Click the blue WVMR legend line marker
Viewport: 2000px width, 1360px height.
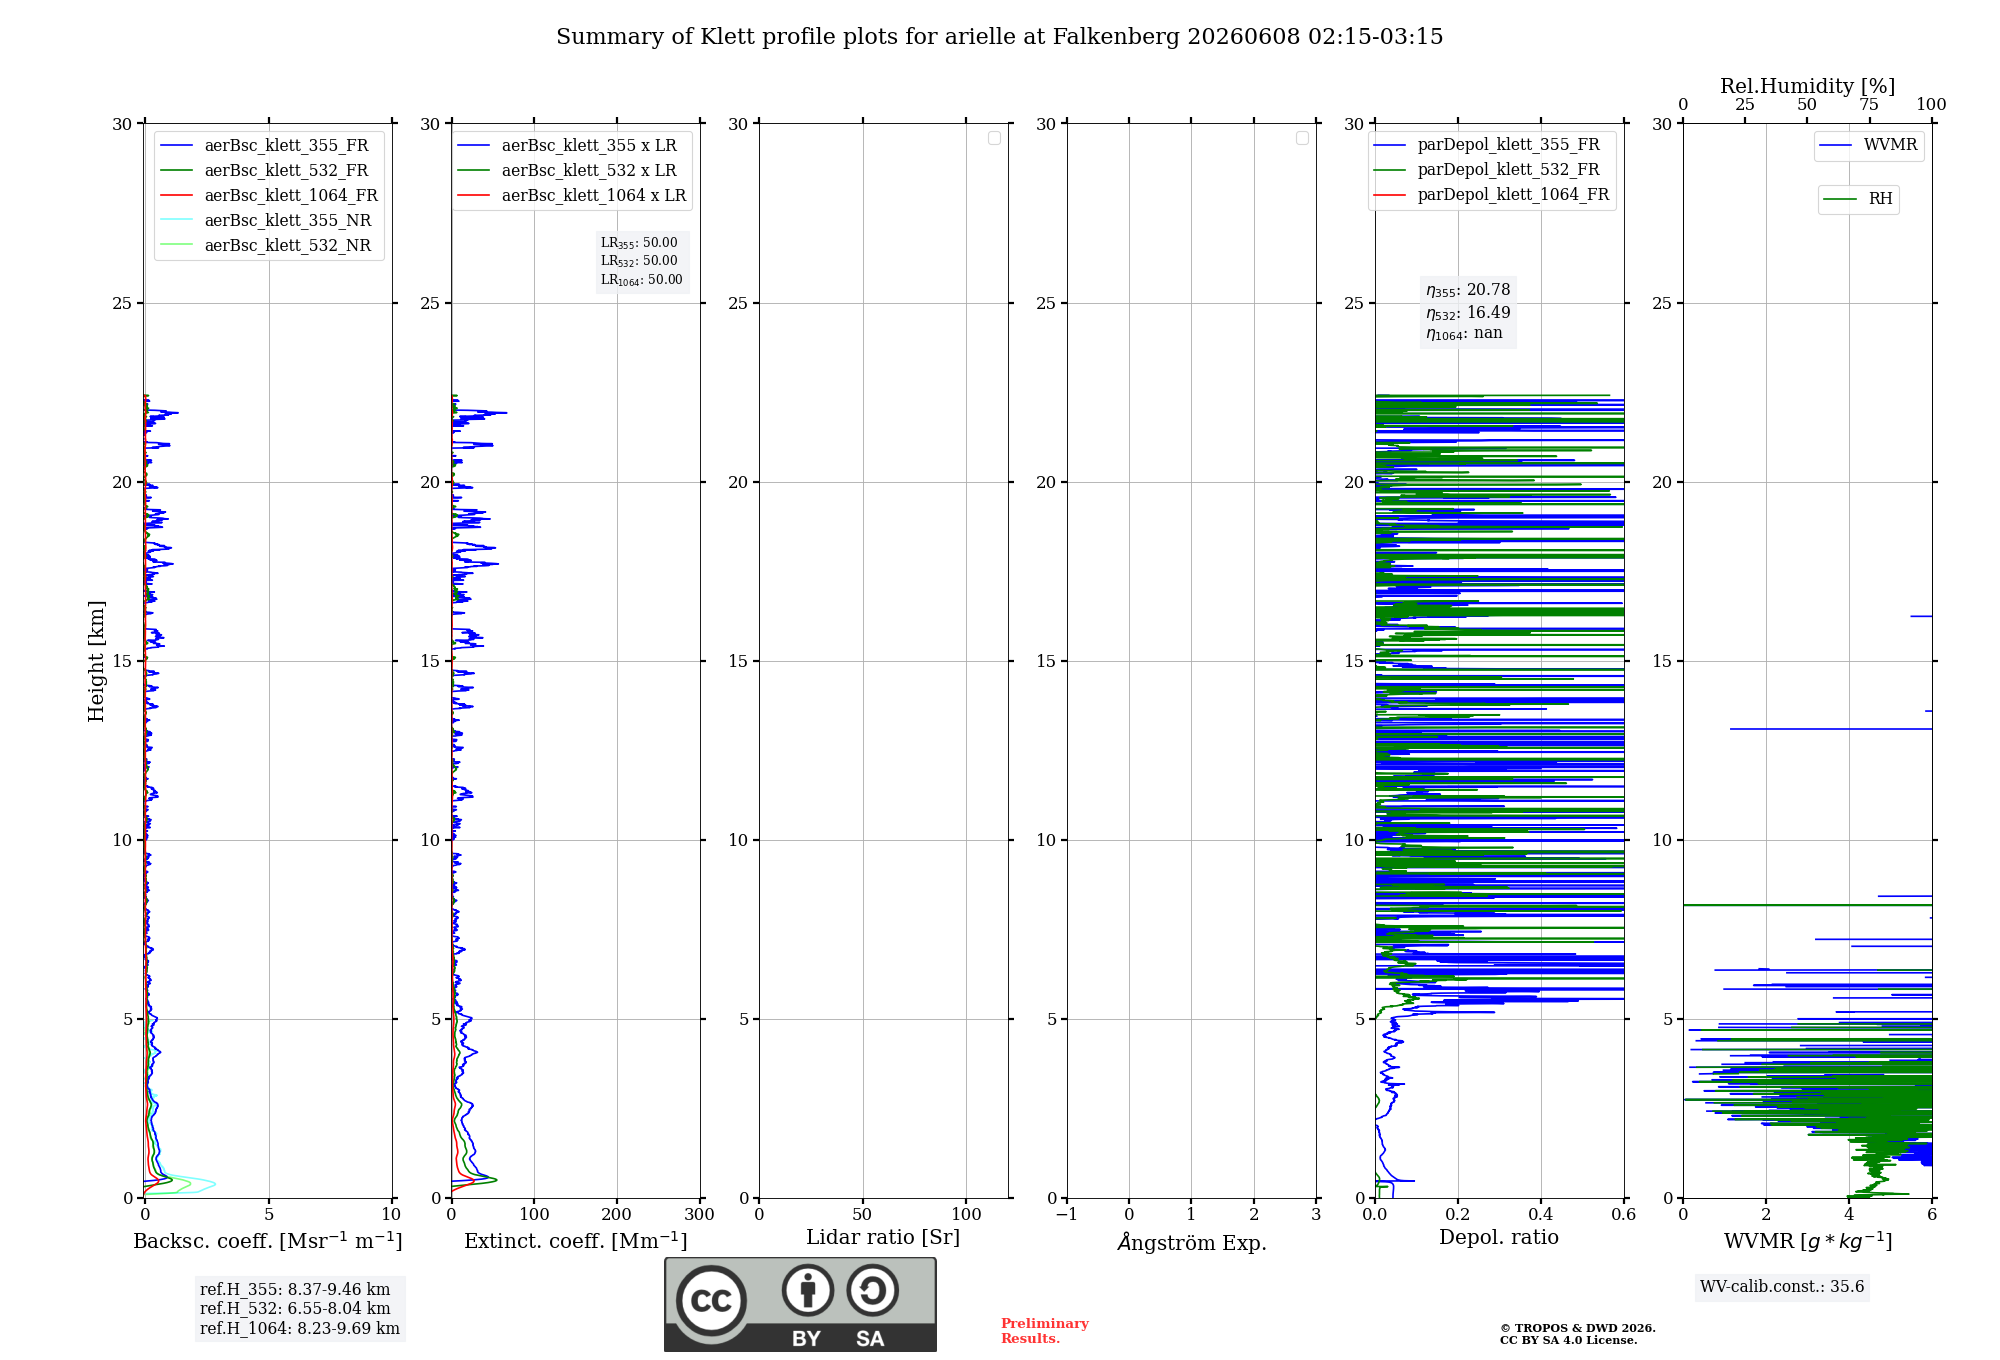[x=1836, y=146]
